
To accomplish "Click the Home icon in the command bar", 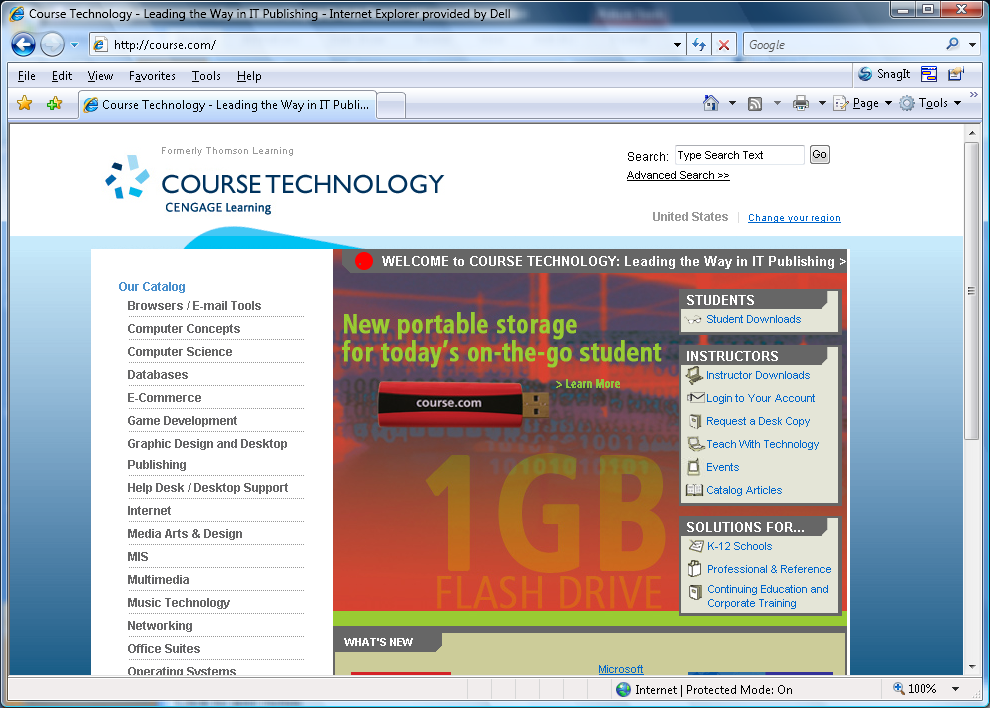I will [x=711, y=103].
